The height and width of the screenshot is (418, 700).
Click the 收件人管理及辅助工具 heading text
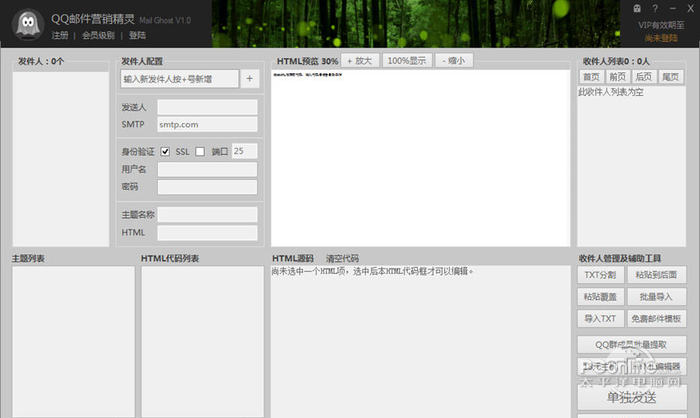620,258
